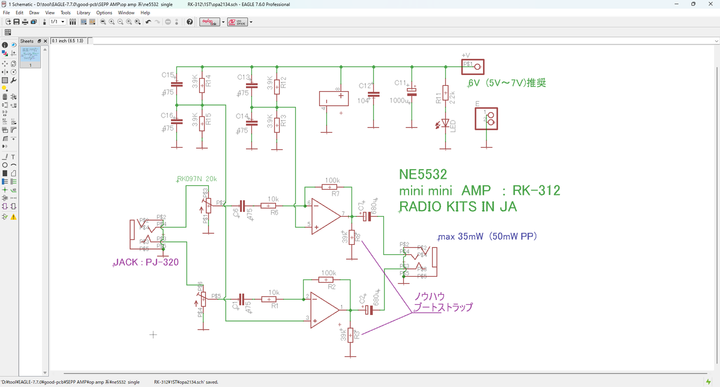Click the Design Link button
This screenshot has width=720, height=387.
pos(209,22)
